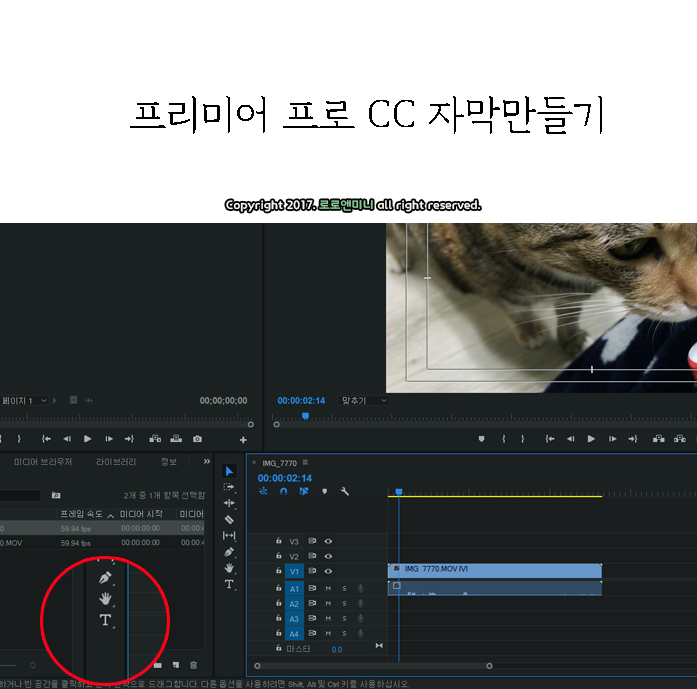Click 미디어 시작 column header

coord(141,514)
